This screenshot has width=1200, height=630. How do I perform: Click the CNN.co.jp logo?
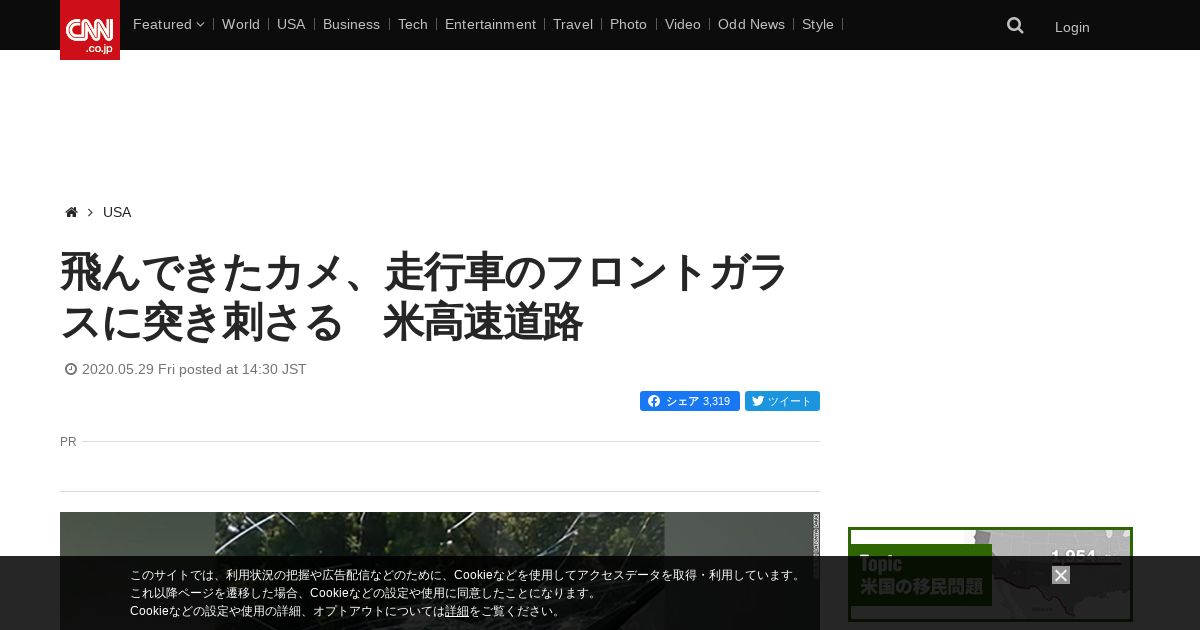pos(90,30)
